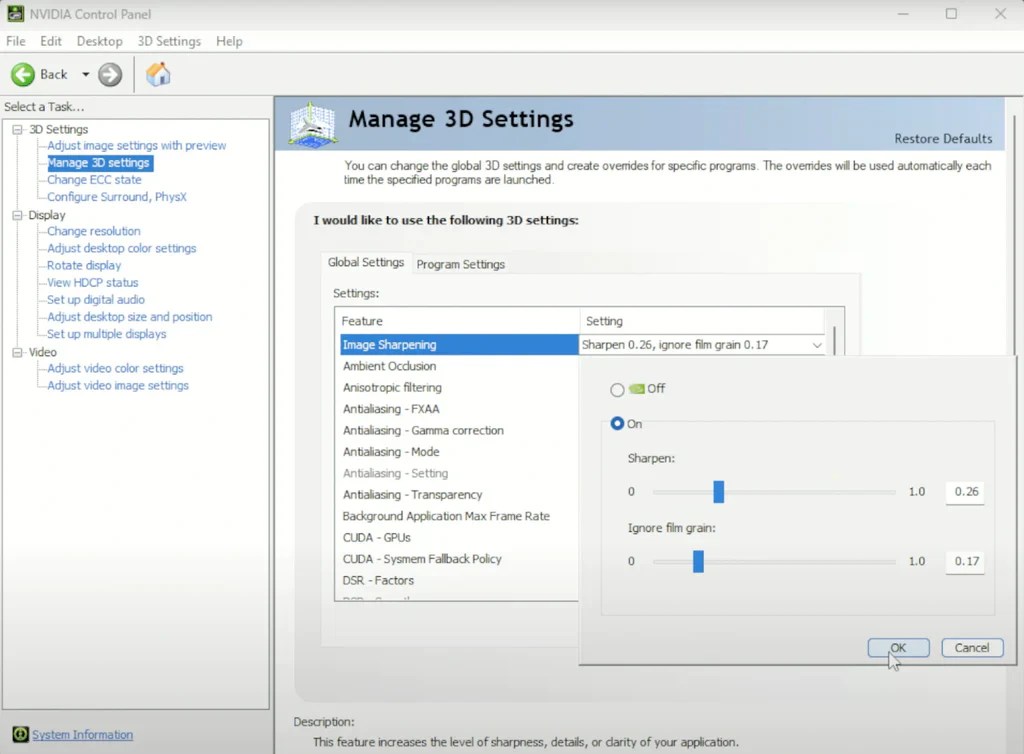Click the OK button
The width and height of the screenshot is (1024, 754).
coord(897,647)
